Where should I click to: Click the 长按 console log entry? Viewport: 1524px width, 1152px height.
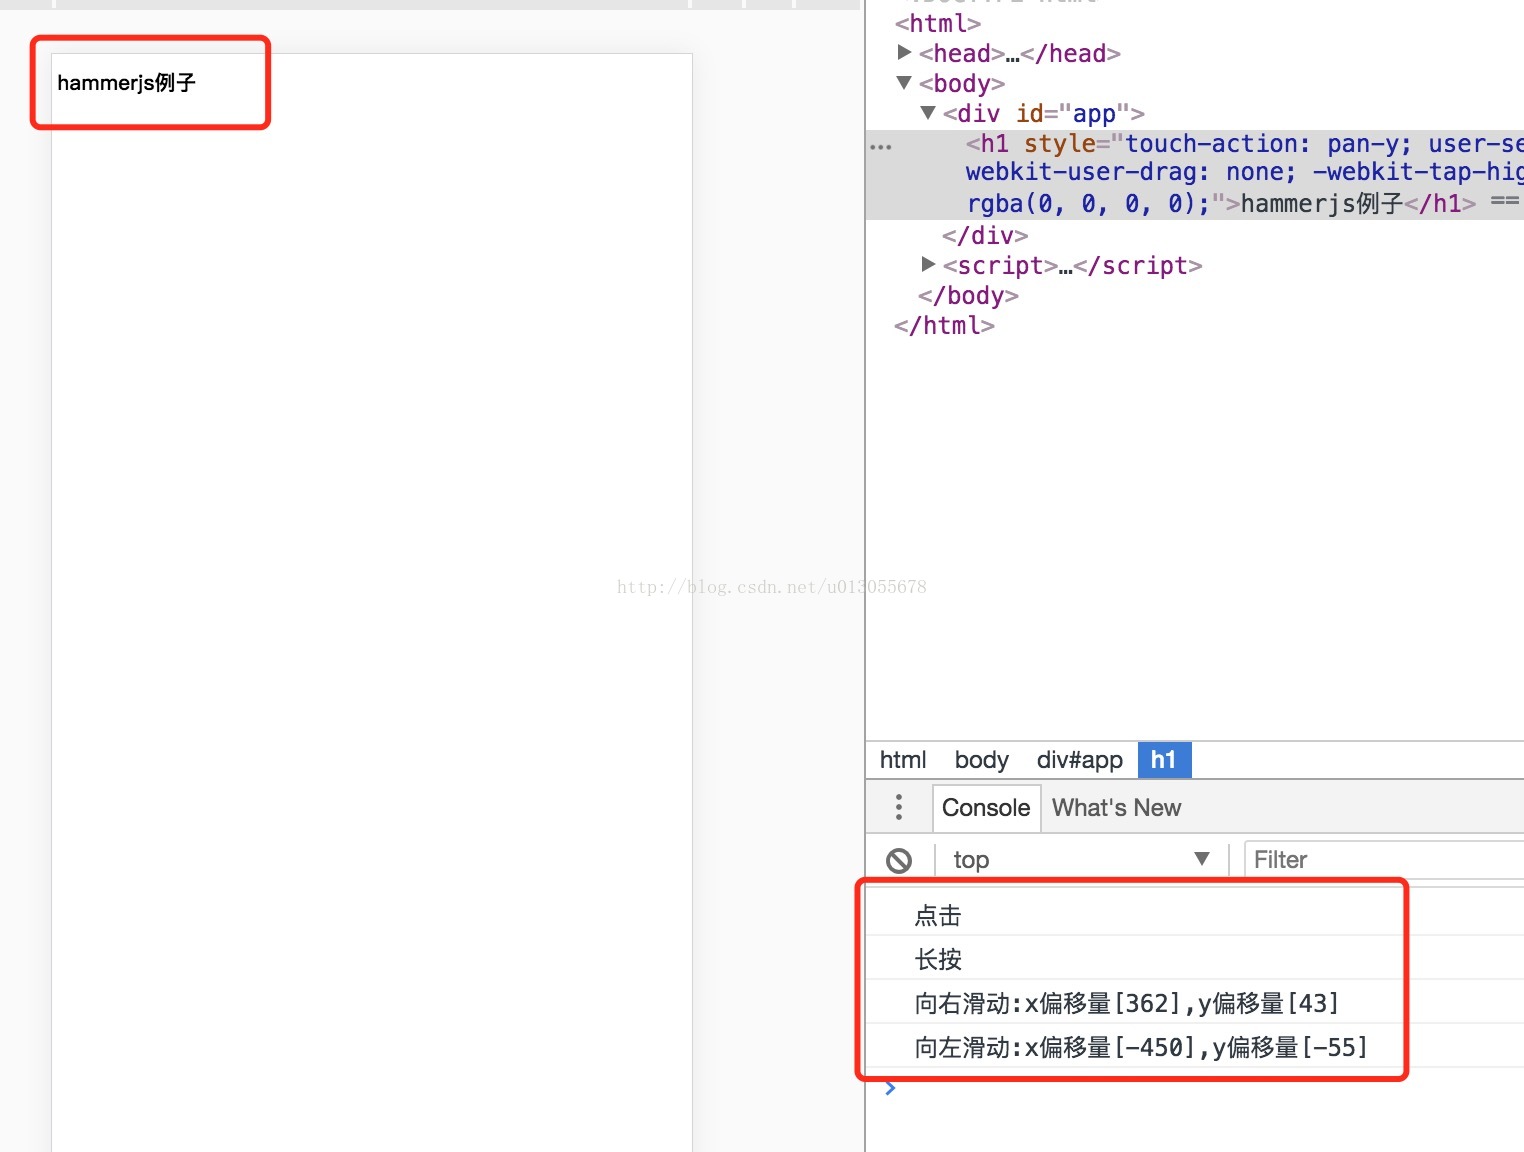938,959
